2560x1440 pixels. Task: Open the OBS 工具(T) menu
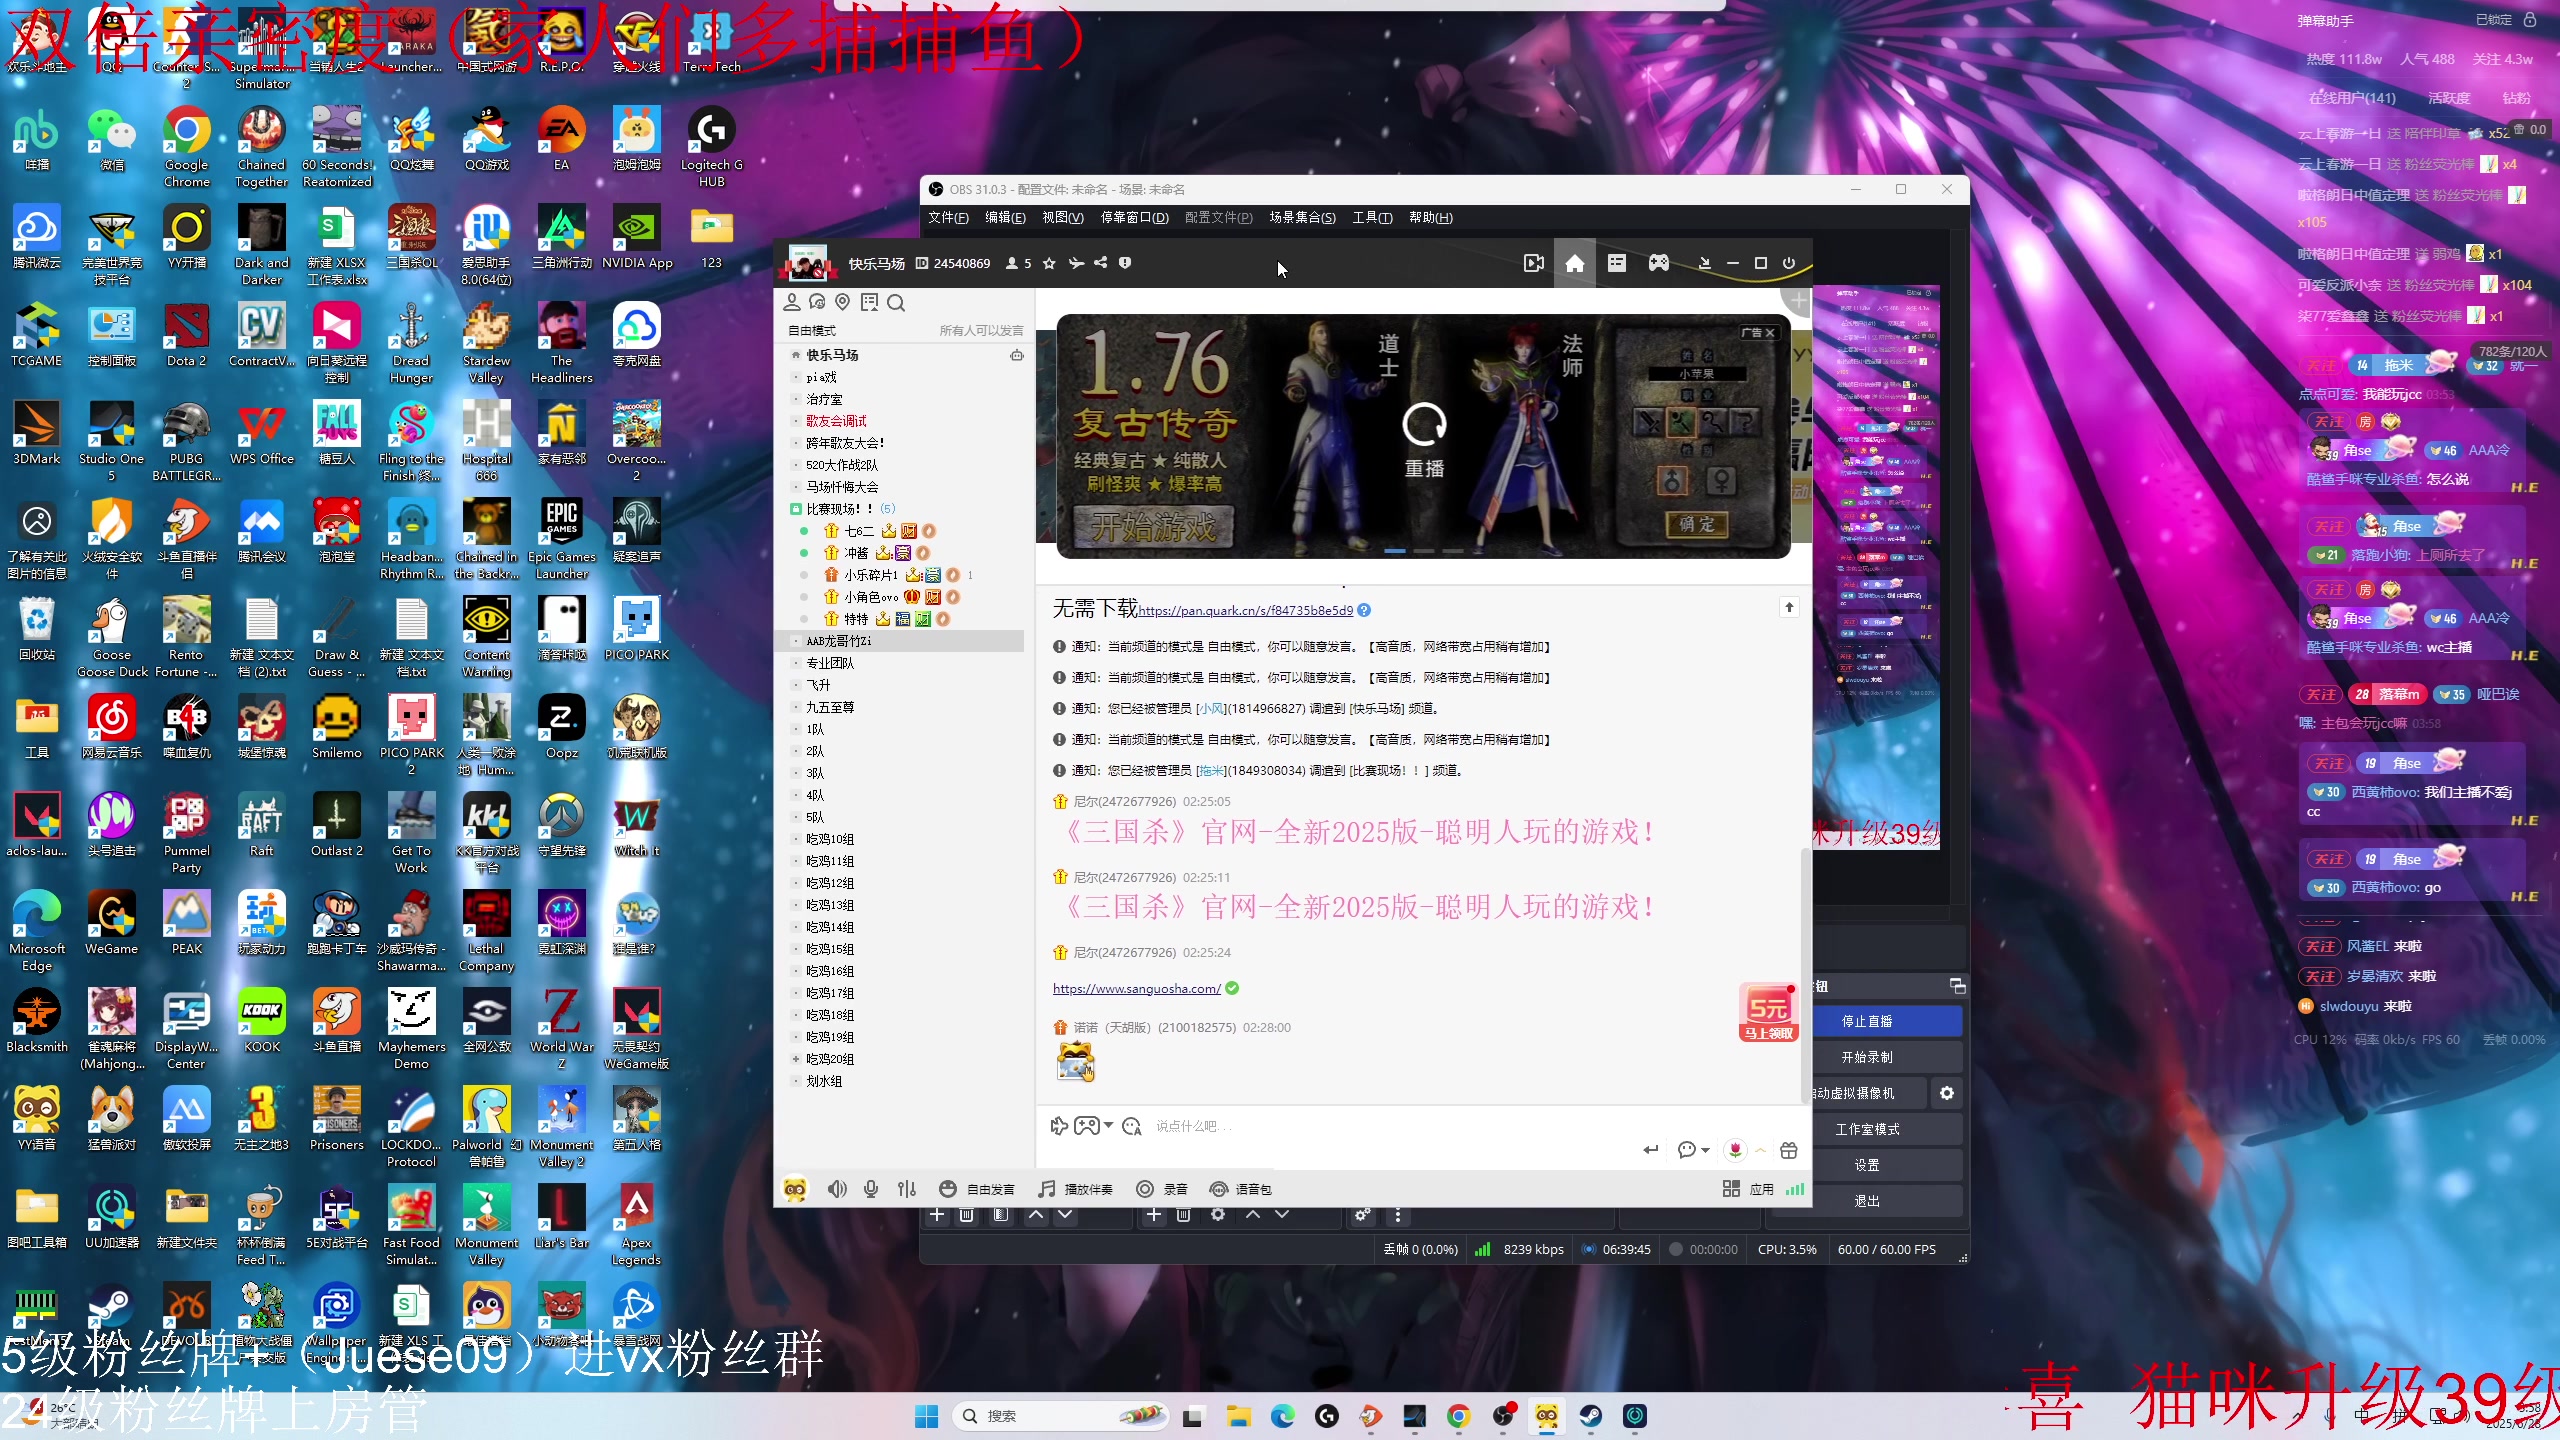tap(1372, 217)
